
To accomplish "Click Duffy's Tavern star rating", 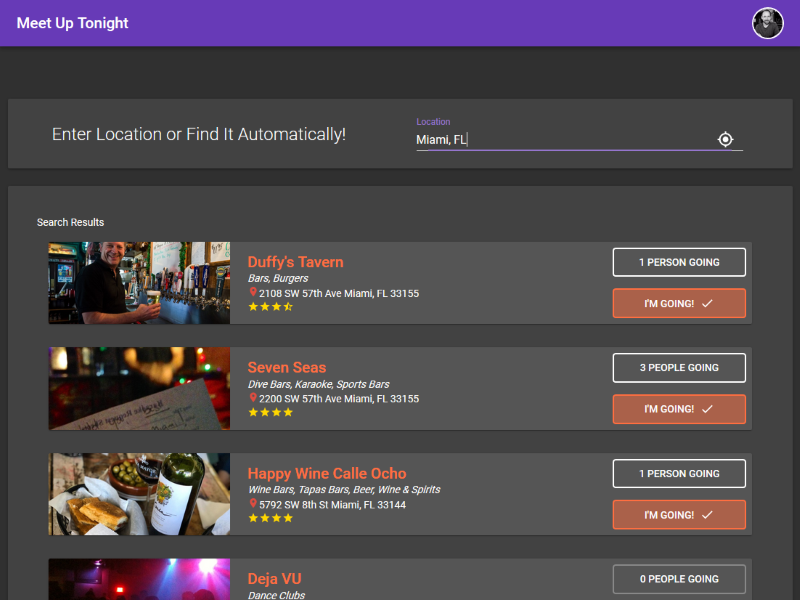I will pos(270,307).
